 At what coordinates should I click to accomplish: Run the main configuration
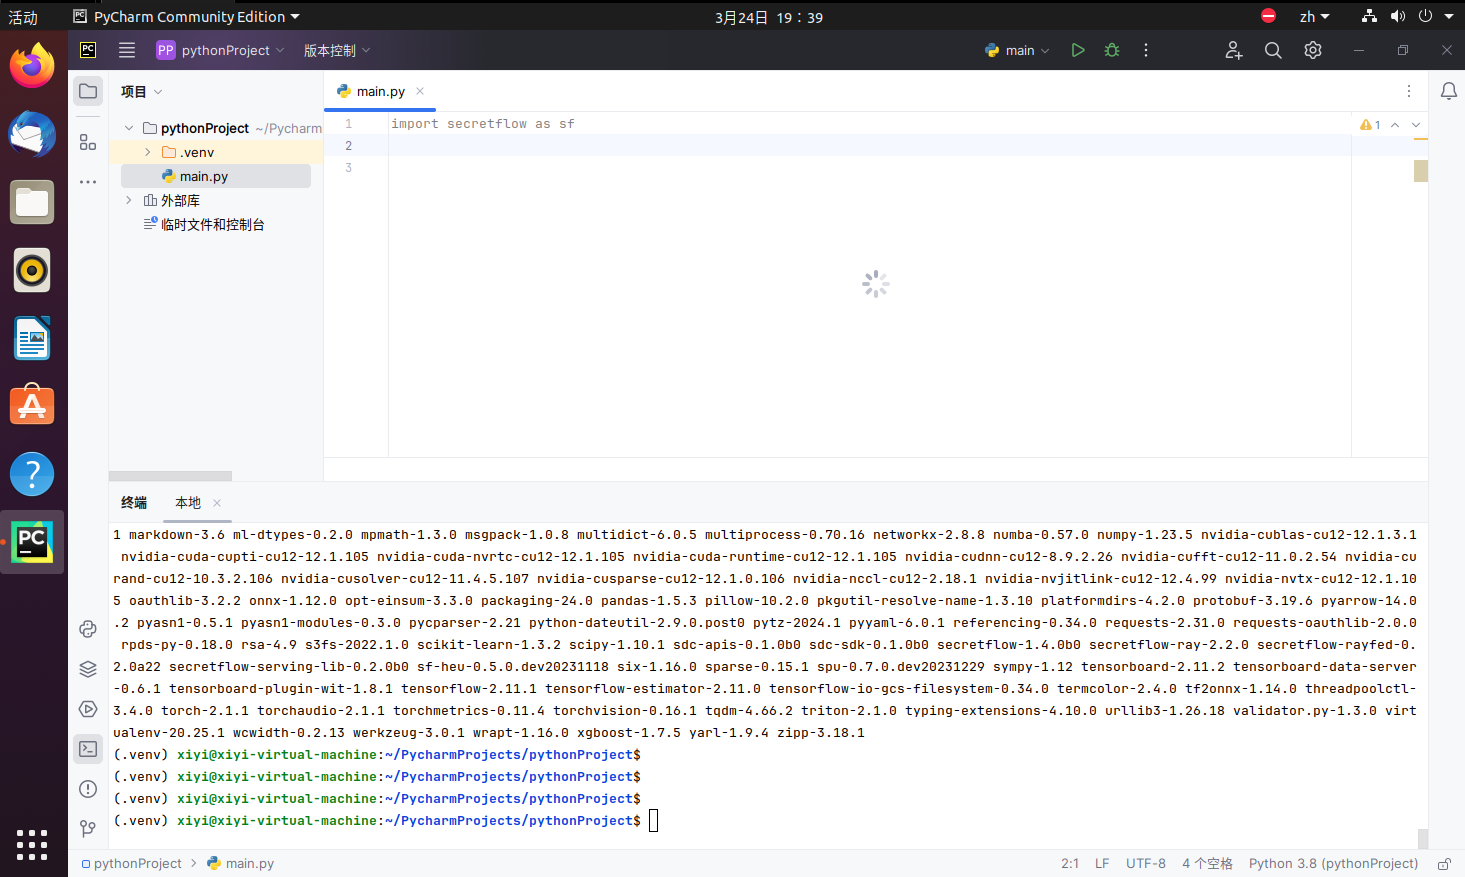1077,50
